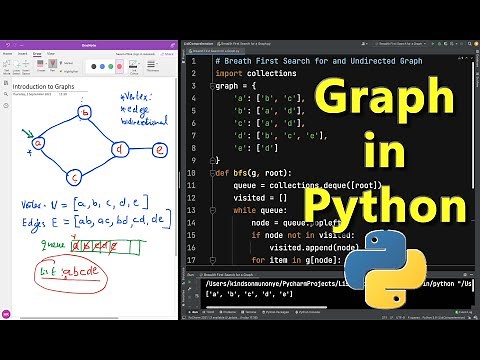Click line number 9 in the gutter
Screen dimensions: 480x360
(x=193, y=160)
